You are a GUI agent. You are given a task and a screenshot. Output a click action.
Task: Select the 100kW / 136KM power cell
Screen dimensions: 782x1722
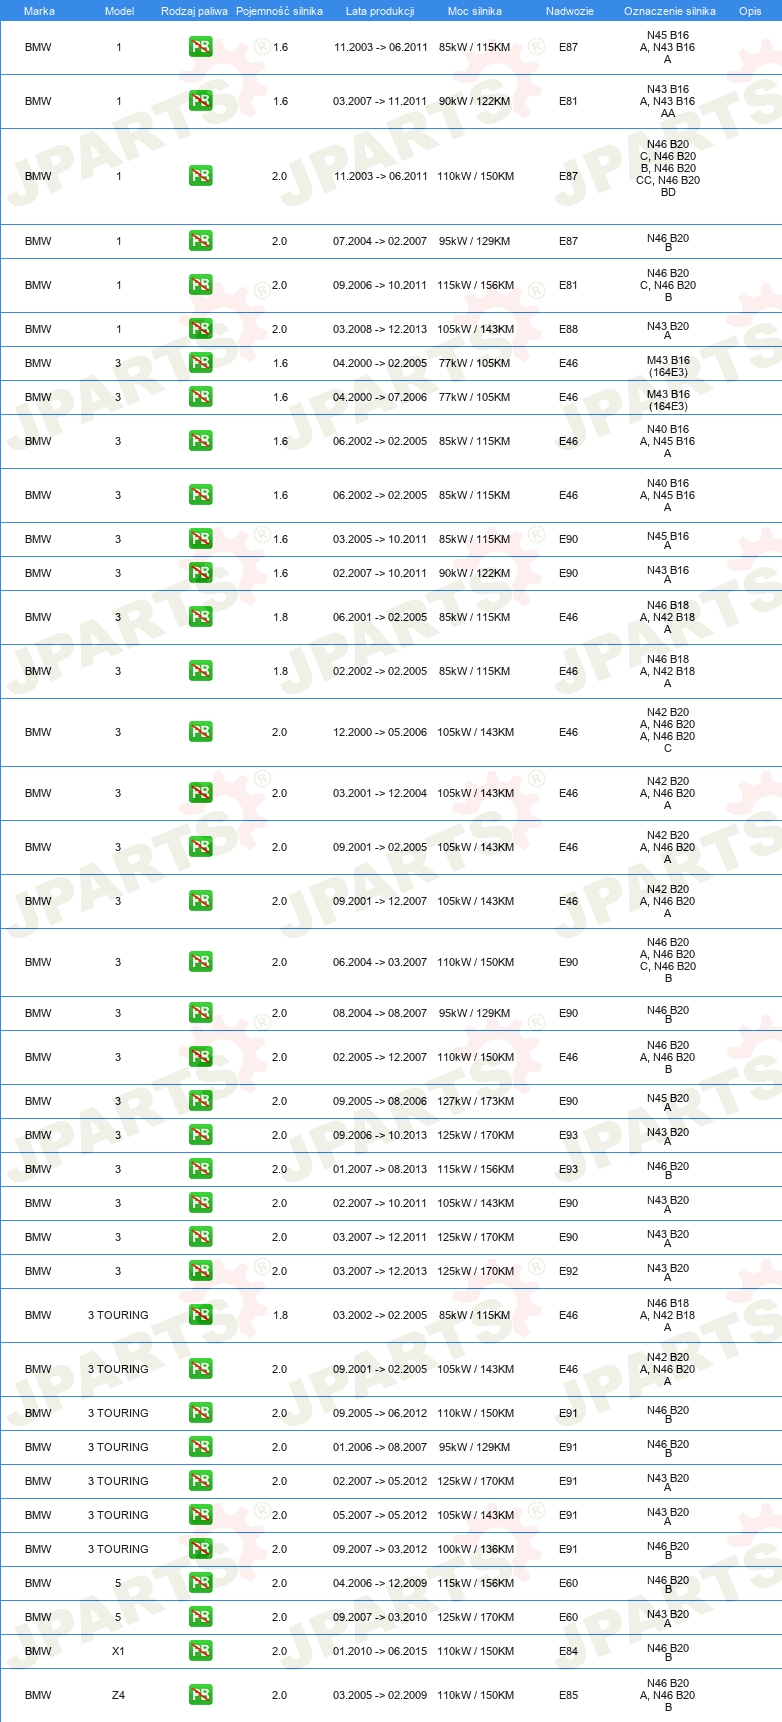[475, 1549]
